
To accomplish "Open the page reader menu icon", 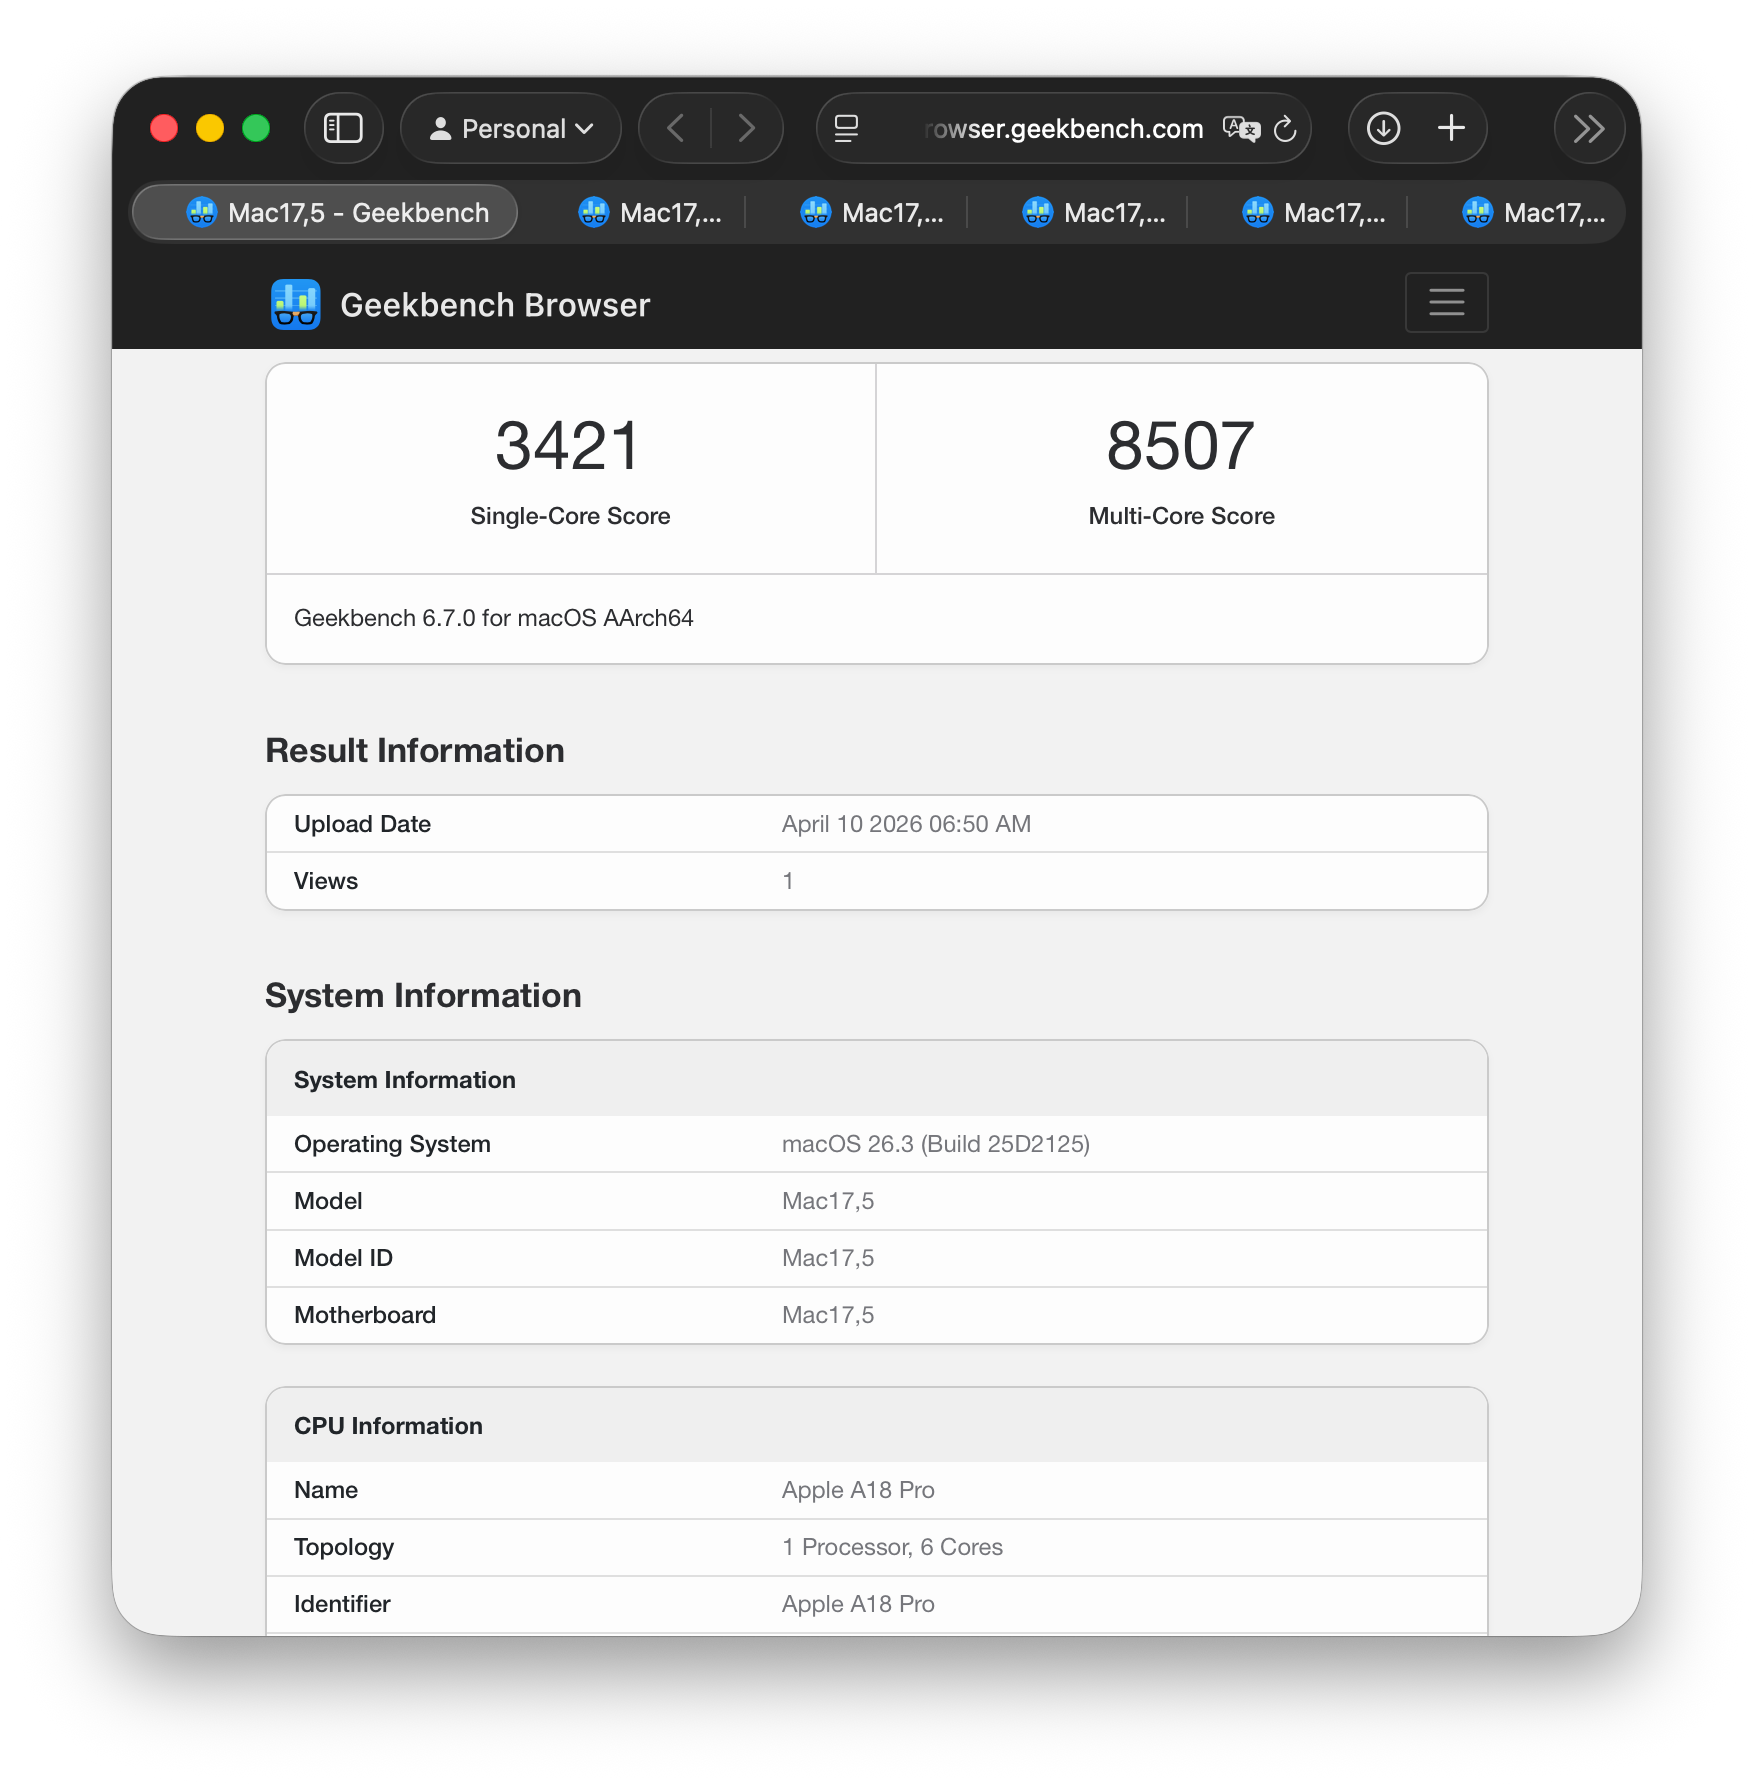I will [846, 128].
